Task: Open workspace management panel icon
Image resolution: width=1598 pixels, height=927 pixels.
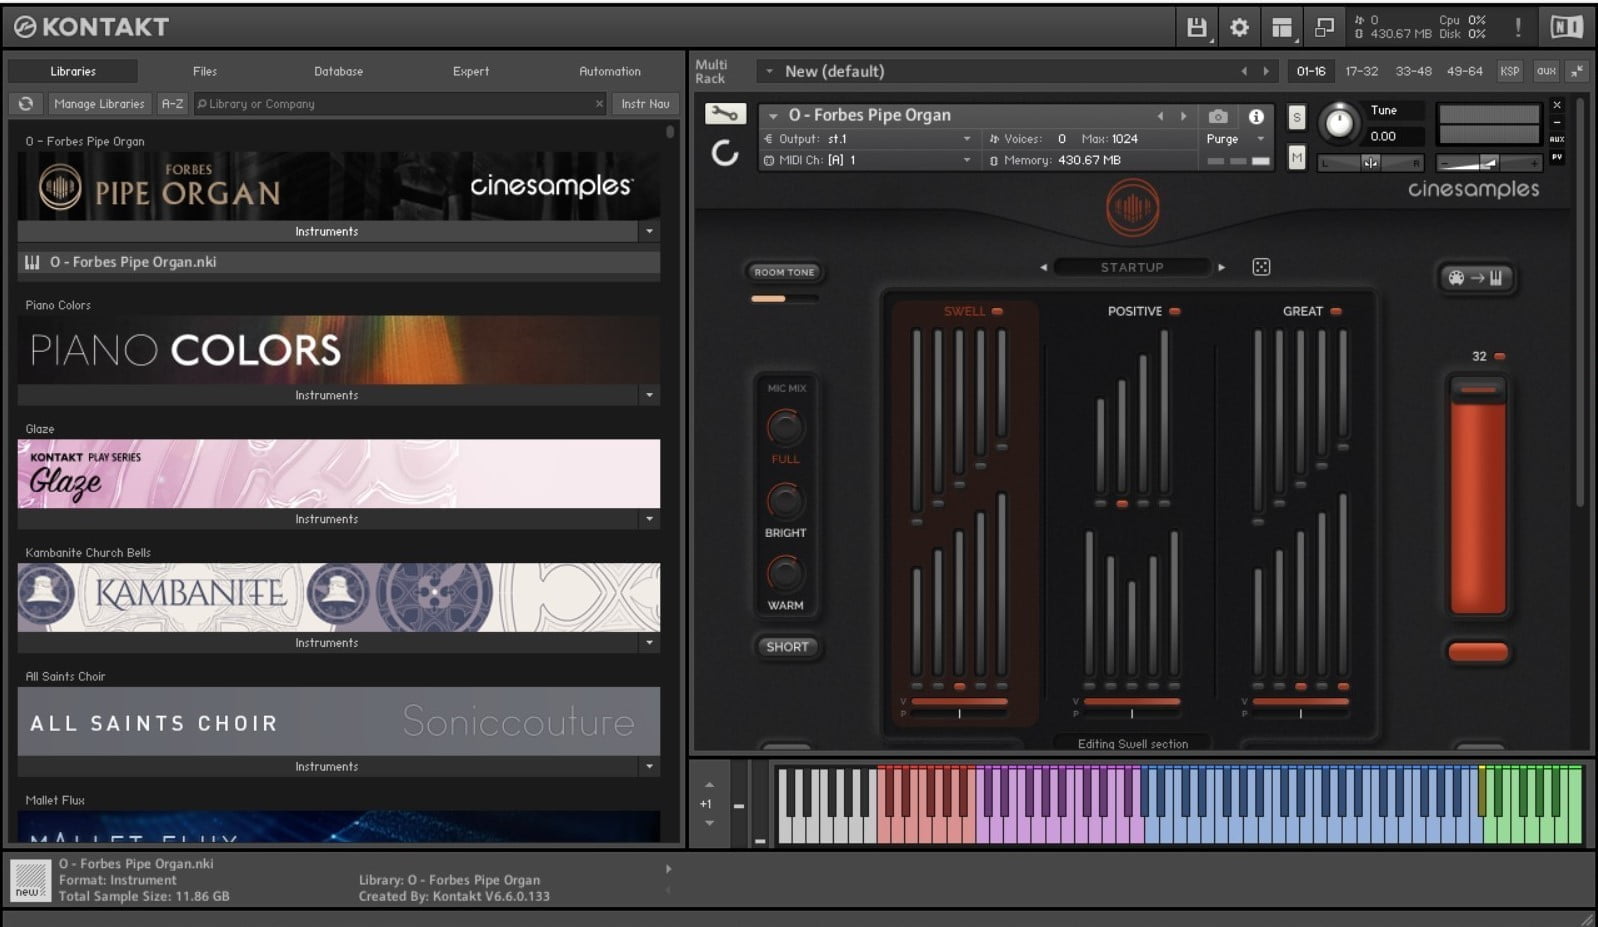Action: click(x=1282, y=28)
